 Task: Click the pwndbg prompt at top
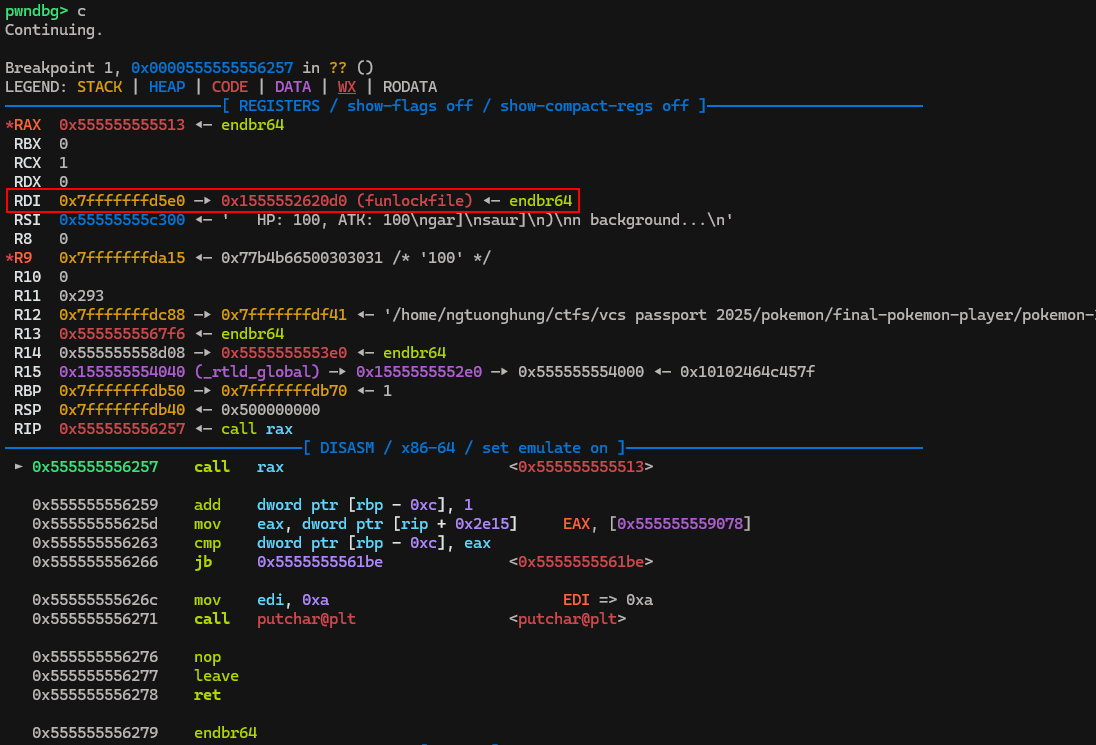point(36,11)
